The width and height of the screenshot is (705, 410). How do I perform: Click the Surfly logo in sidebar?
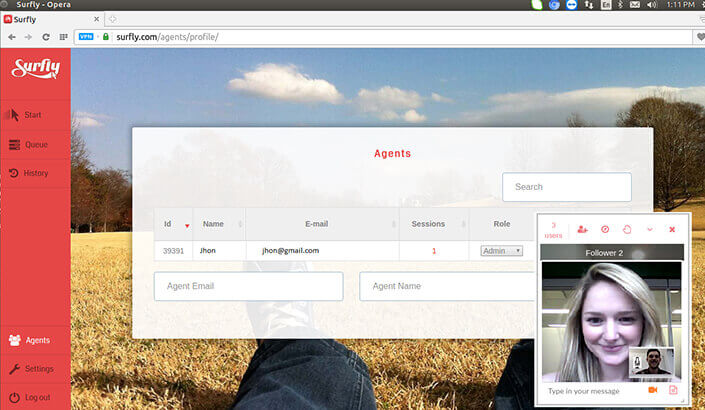[36, 69]
